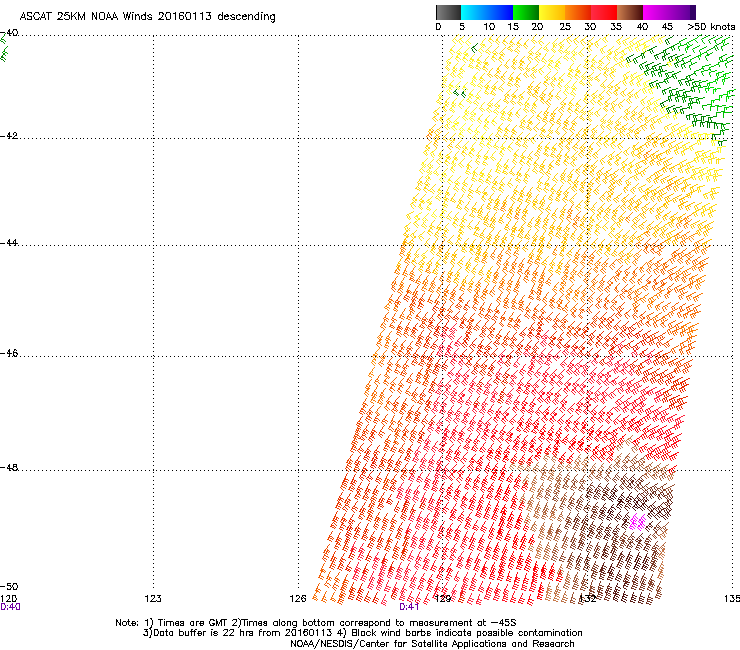This screenshot has height=650, width=740.
Task: Click the gray 0-5 knots legend swatch
Action: coord(448,12)
